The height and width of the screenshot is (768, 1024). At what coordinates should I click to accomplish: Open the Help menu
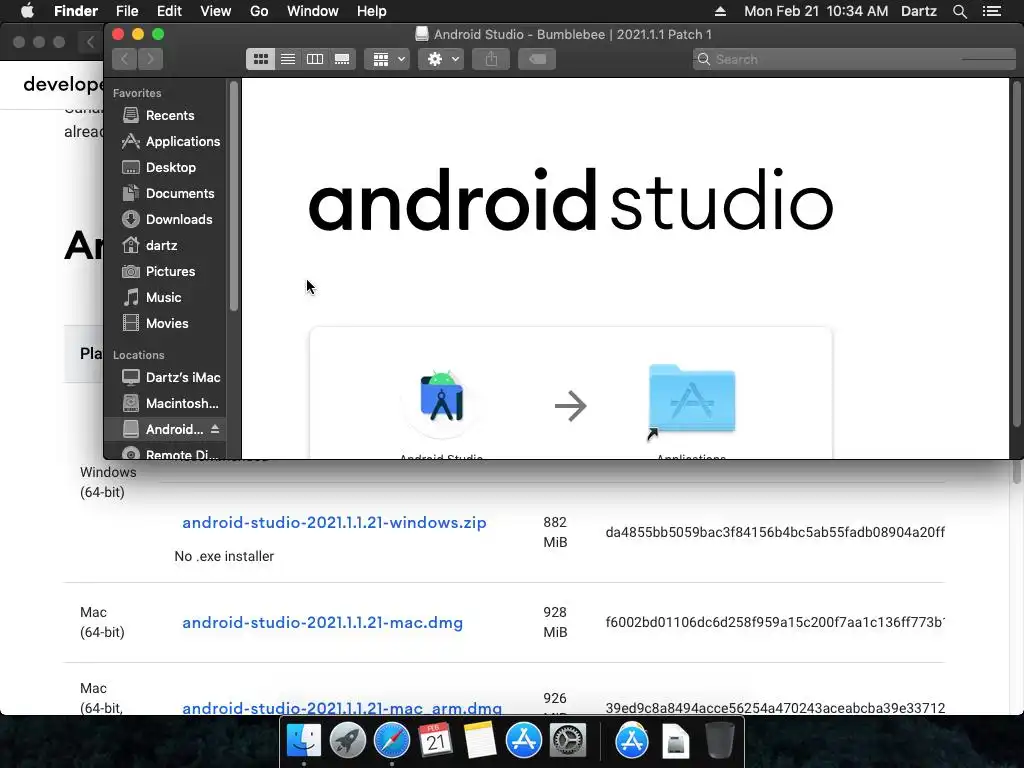(372, 11)
